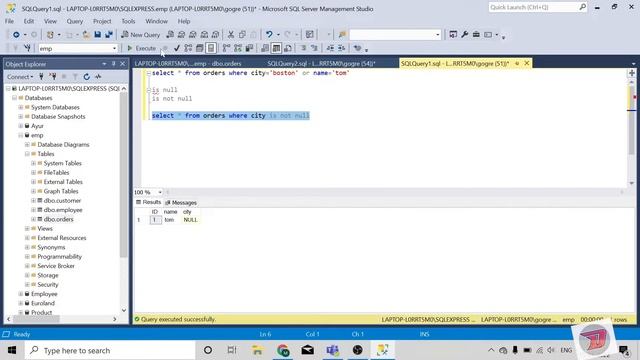
Task: Open the Tools menu
Action: [x=128, y=21]
